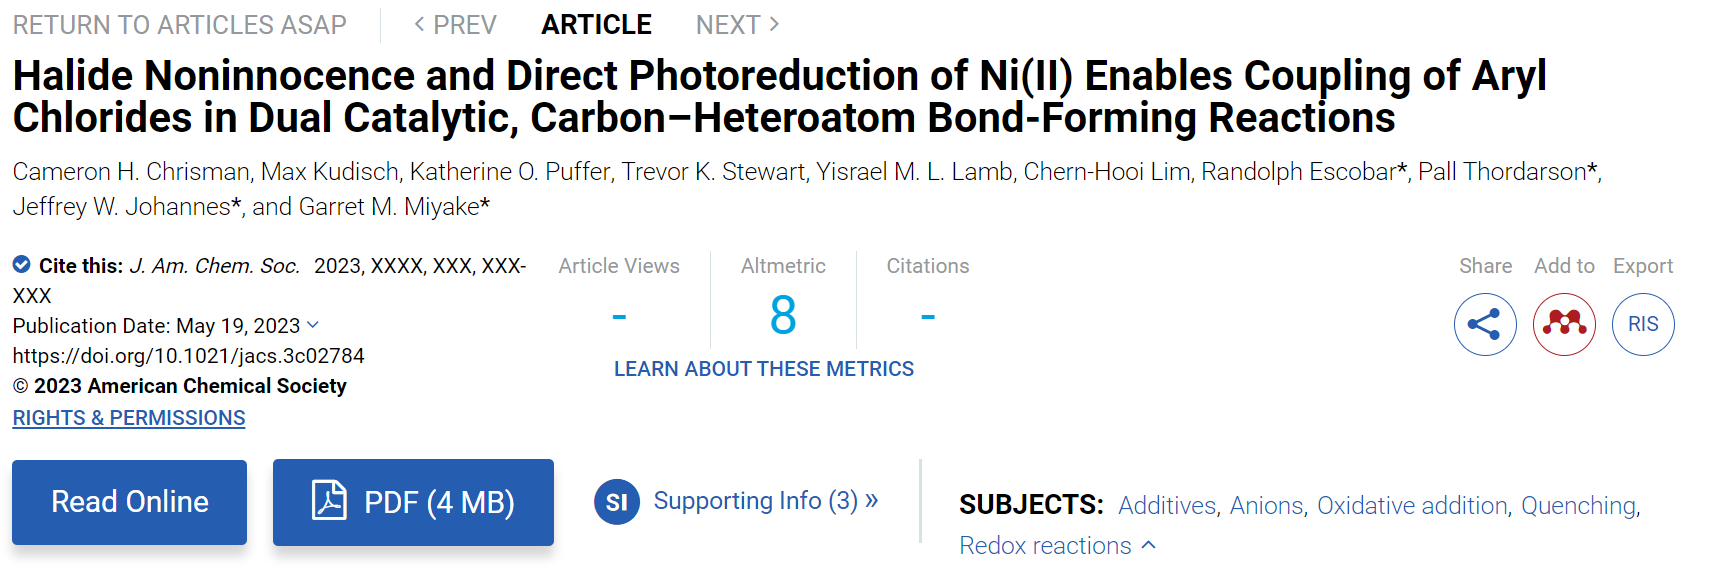Screen dimensions: 1728x581
Task: Expand the Publication Date chevron
Action: pos(313,325)
